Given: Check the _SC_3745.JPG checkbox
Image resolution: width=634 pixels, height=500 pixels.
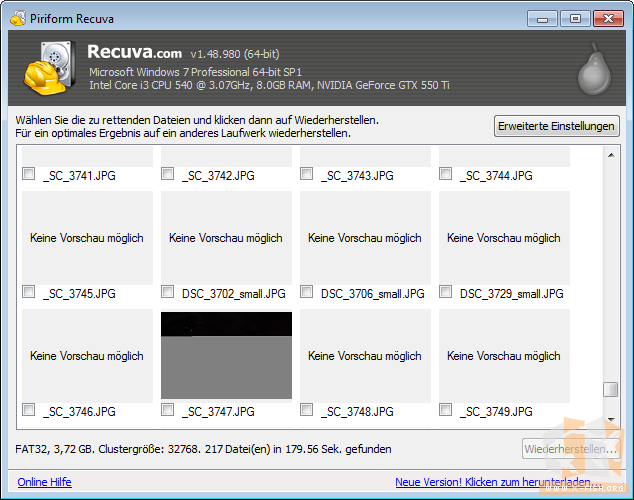Looking at the screenshot, I should [x=28, y=292].
